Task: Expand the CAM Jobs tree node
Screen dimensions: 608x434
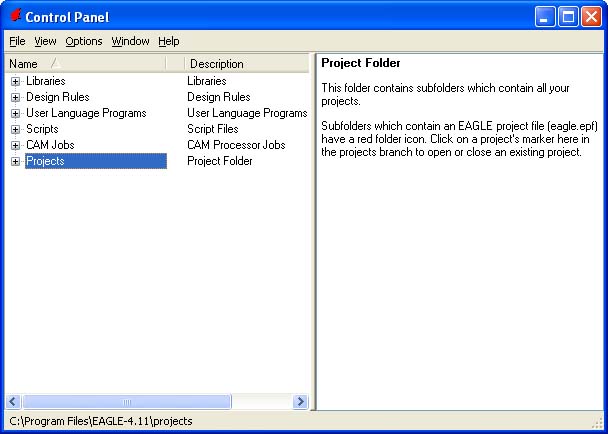Action: pyautogui.click(x=15, y=145)
